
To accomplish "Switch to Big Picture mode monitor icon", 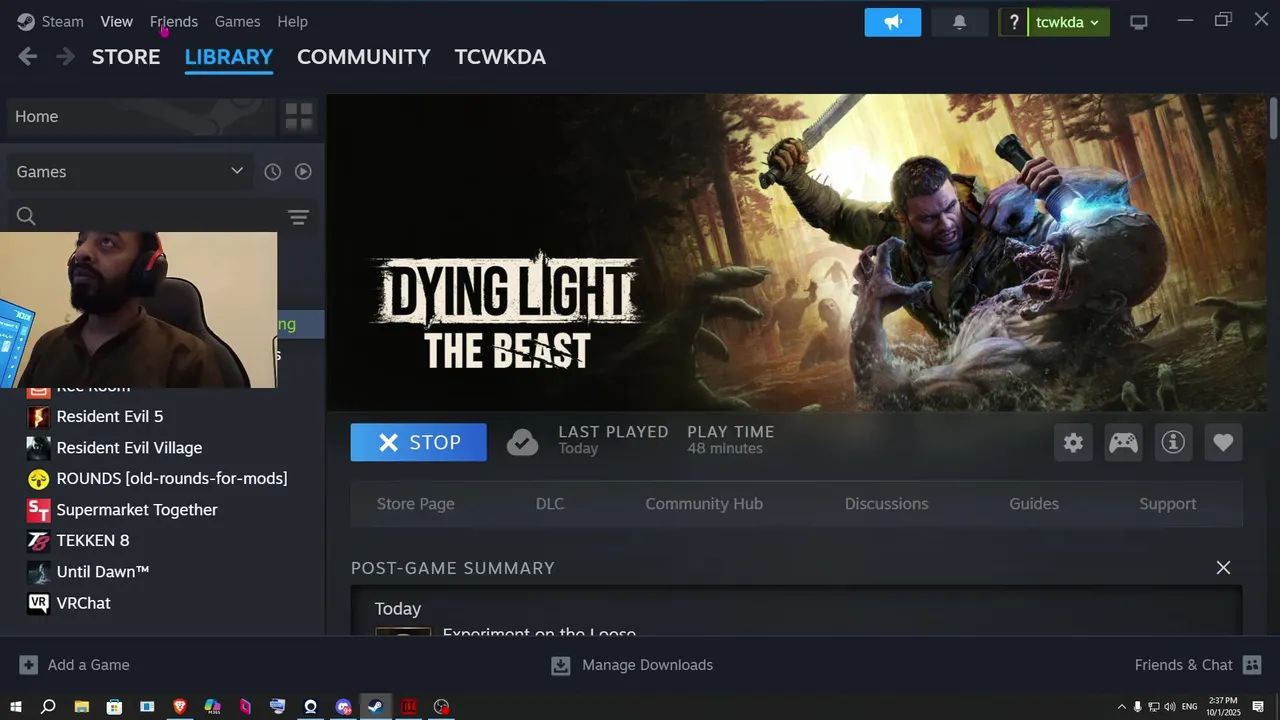I will [1139, 22].
